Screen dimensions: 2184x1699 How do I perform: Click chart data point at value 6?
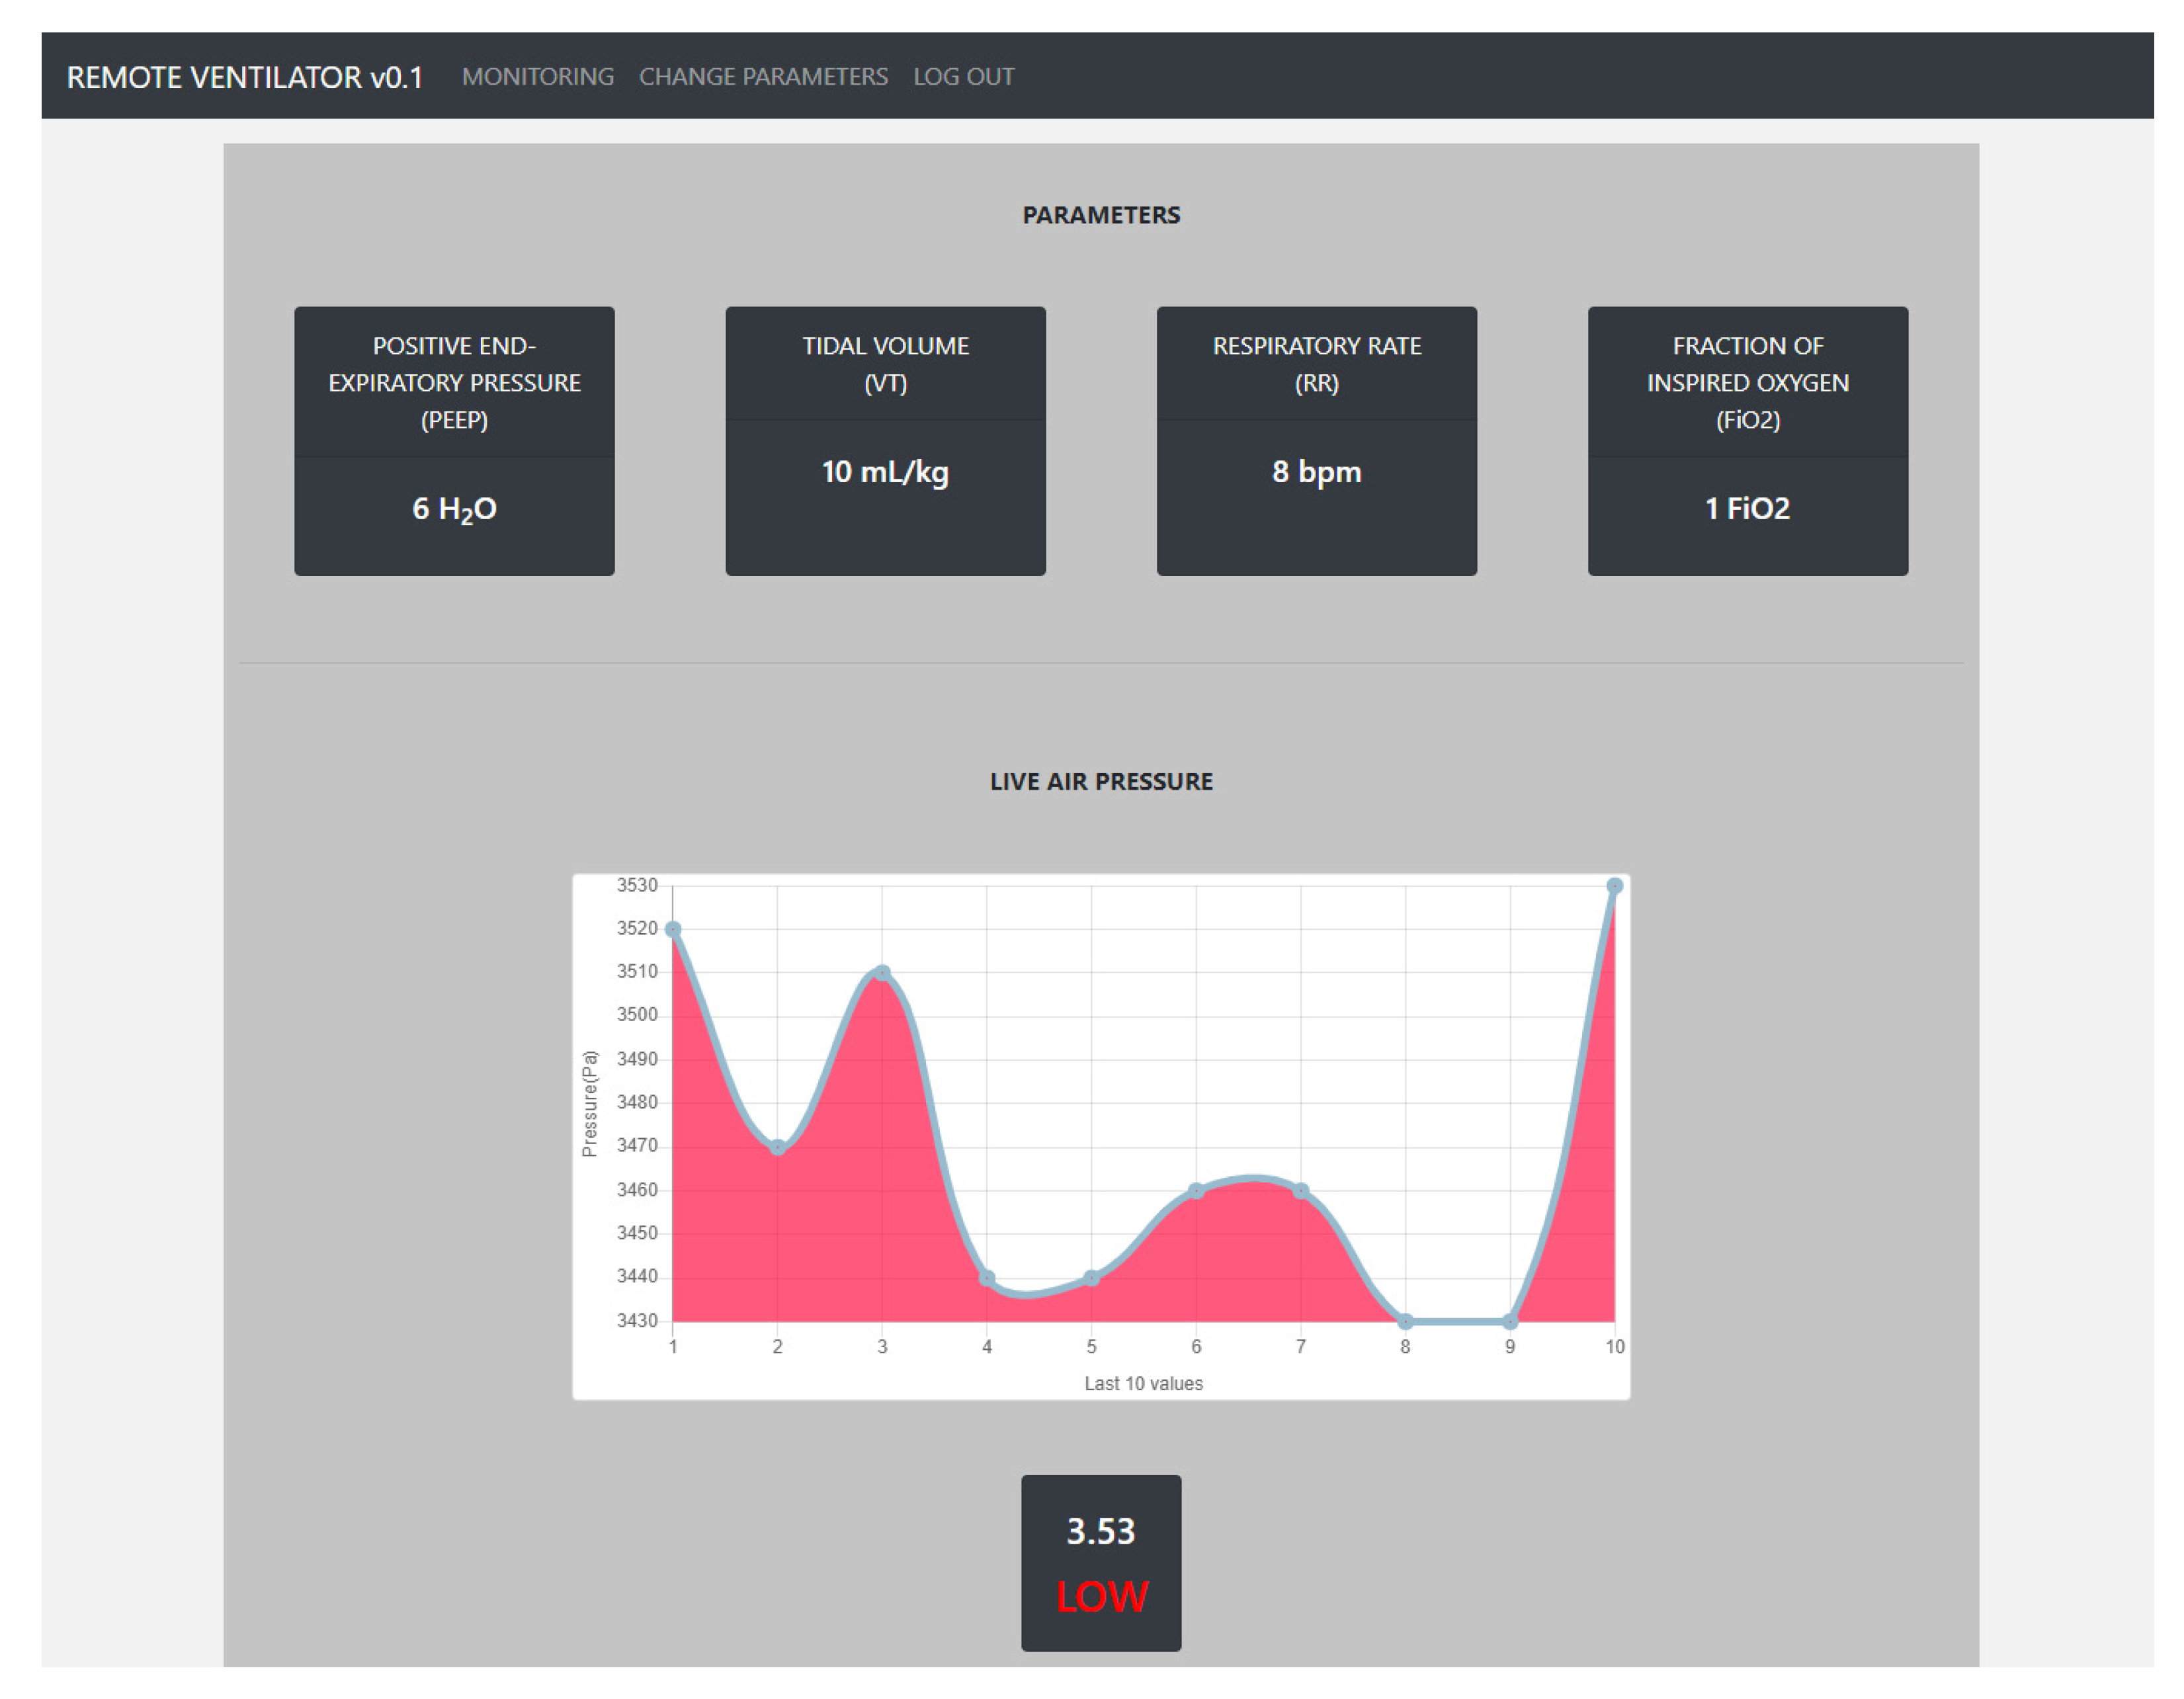click(x=1196, y=1191)
